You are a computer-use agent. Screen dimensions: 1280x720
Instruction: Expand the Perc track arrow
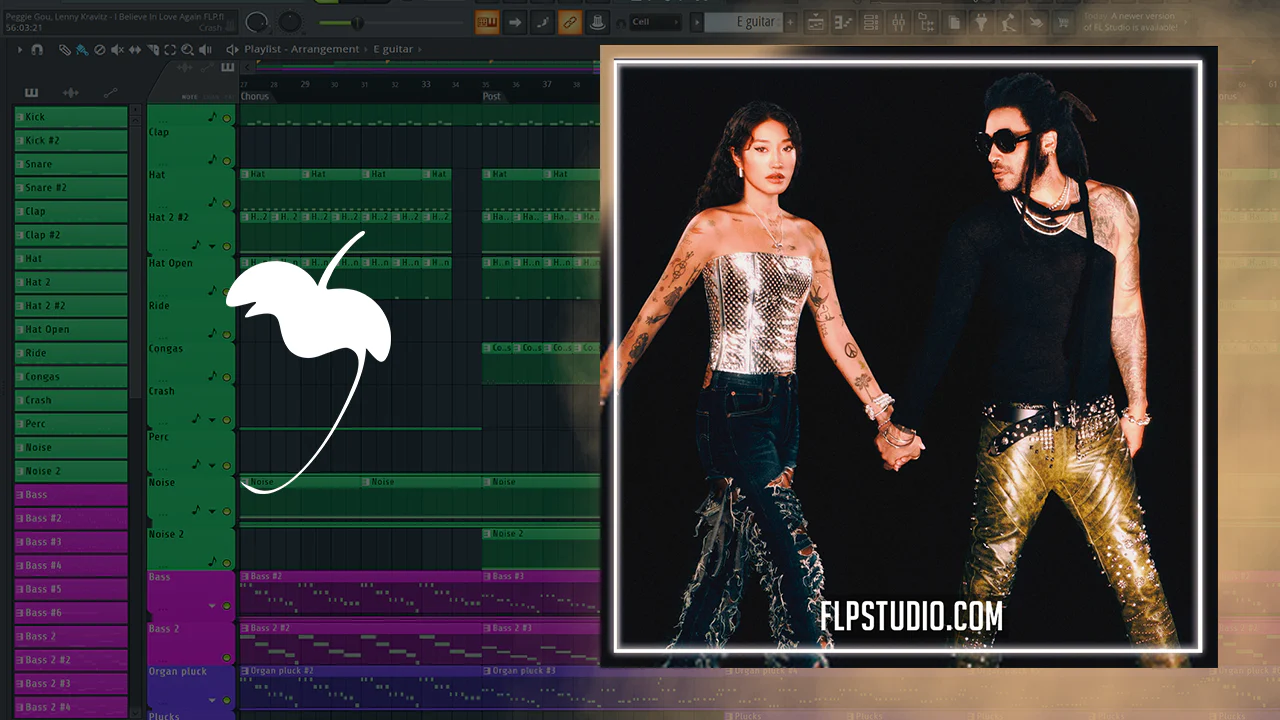[212, 465]
